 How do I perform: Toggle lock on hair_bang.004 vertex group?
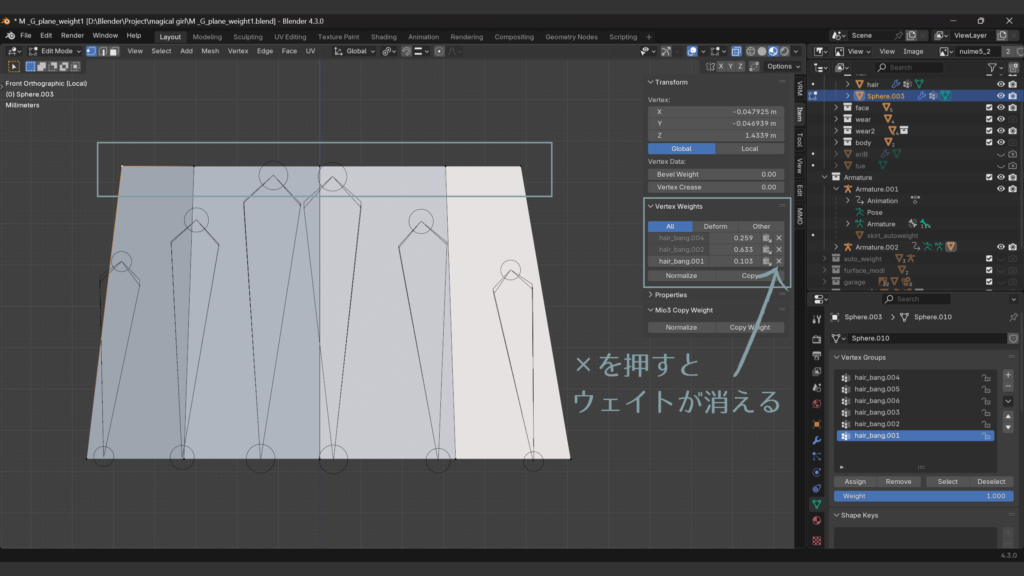pos(986,377)
